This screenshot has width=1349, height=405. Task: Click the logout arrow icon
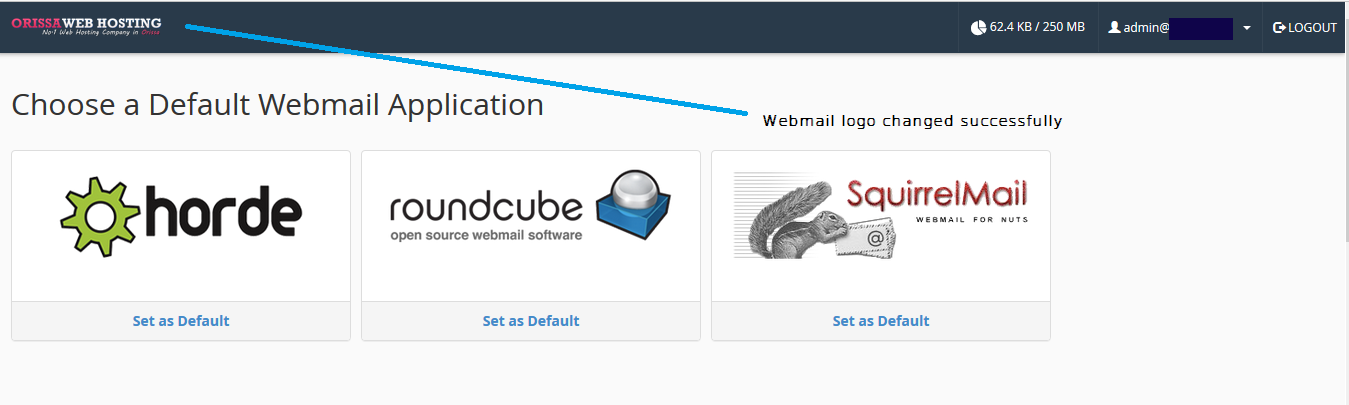pyautogui.click(x=1279, y=28)
